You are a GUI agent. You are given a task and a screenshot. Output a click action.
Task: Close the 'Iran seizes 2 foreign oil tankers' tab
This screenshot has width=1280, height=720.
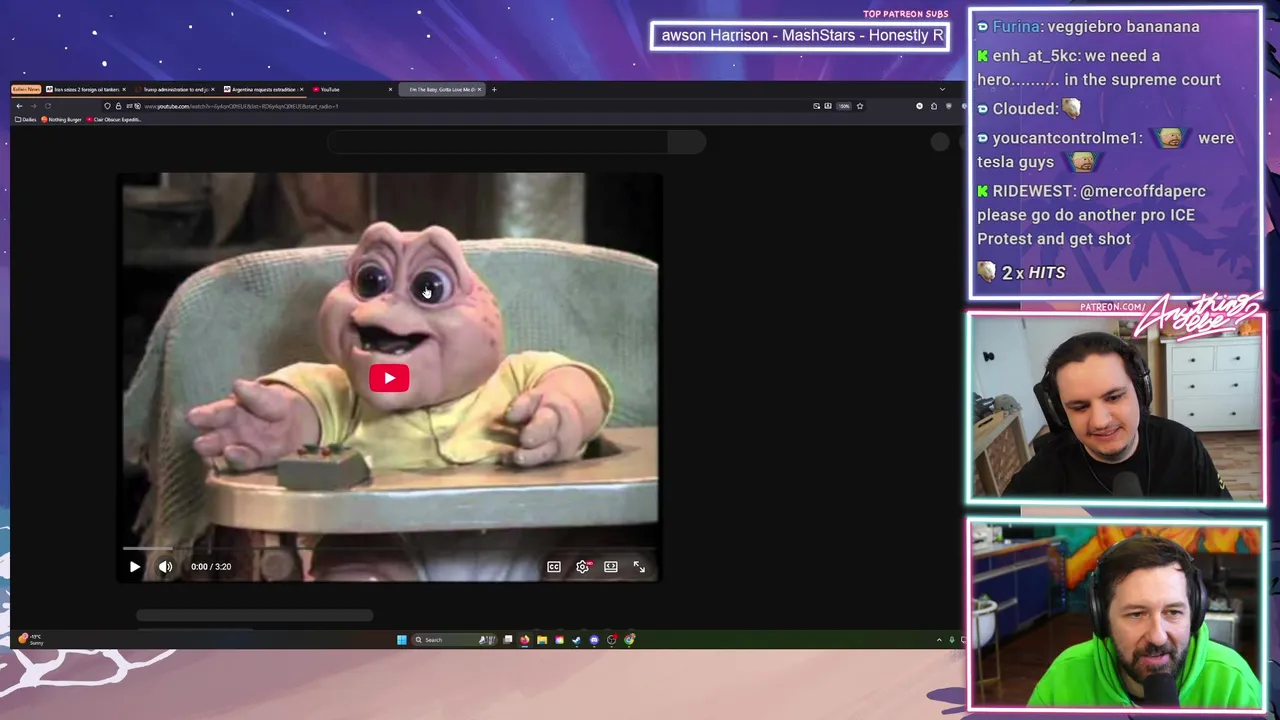pyautogui.click(x=124, y=89)
